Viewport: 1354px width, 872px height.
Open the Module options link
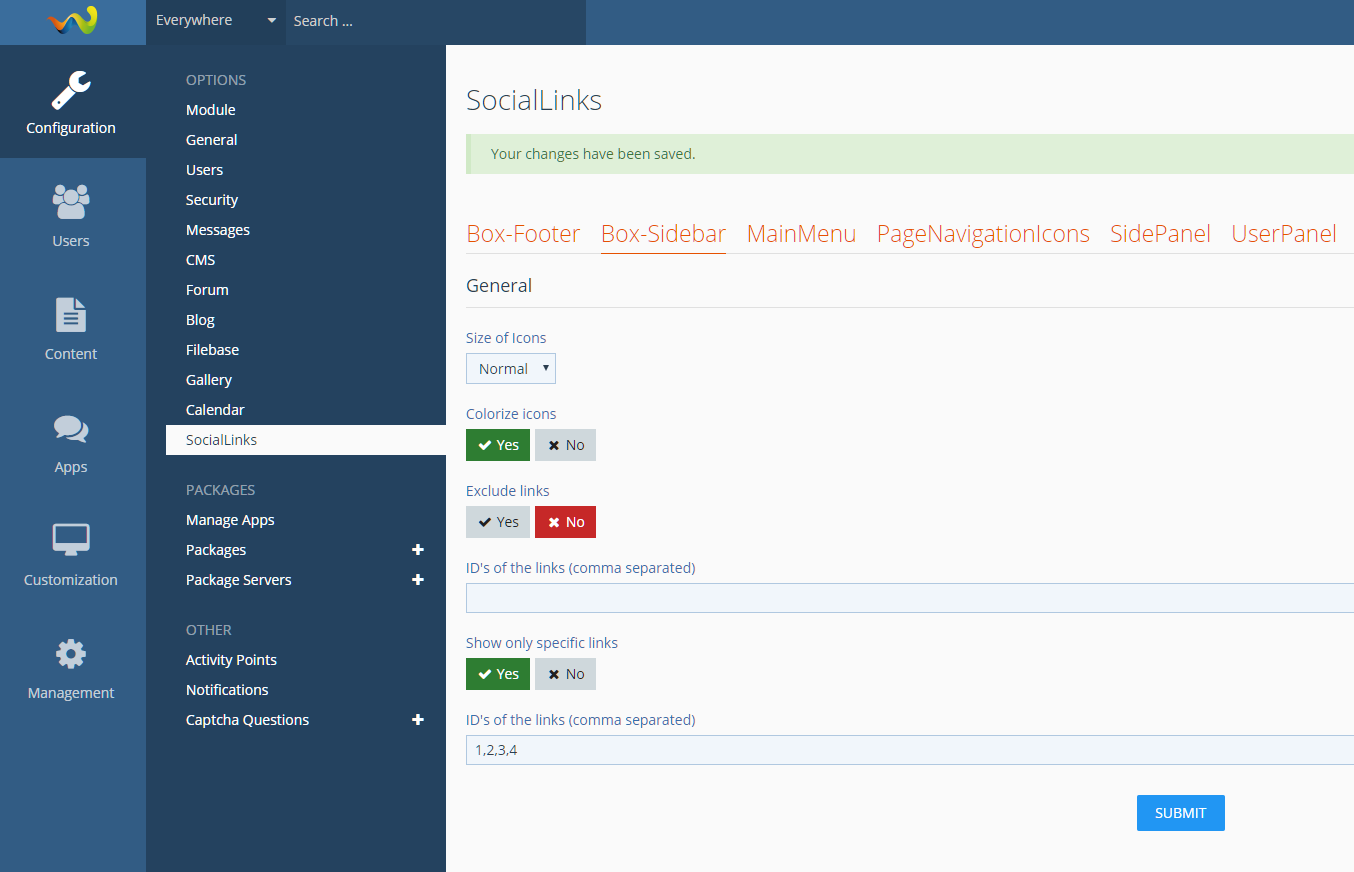tap(211, 110)
